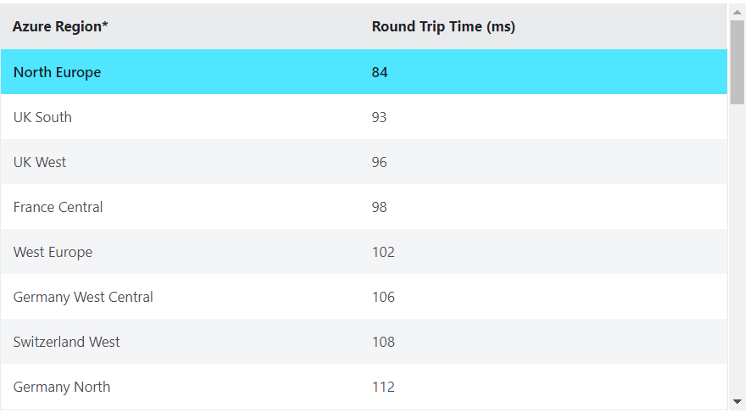Select the Switzerland West row
The height and width of the screenshot is (412, 750).
click(x=364, y=342)
